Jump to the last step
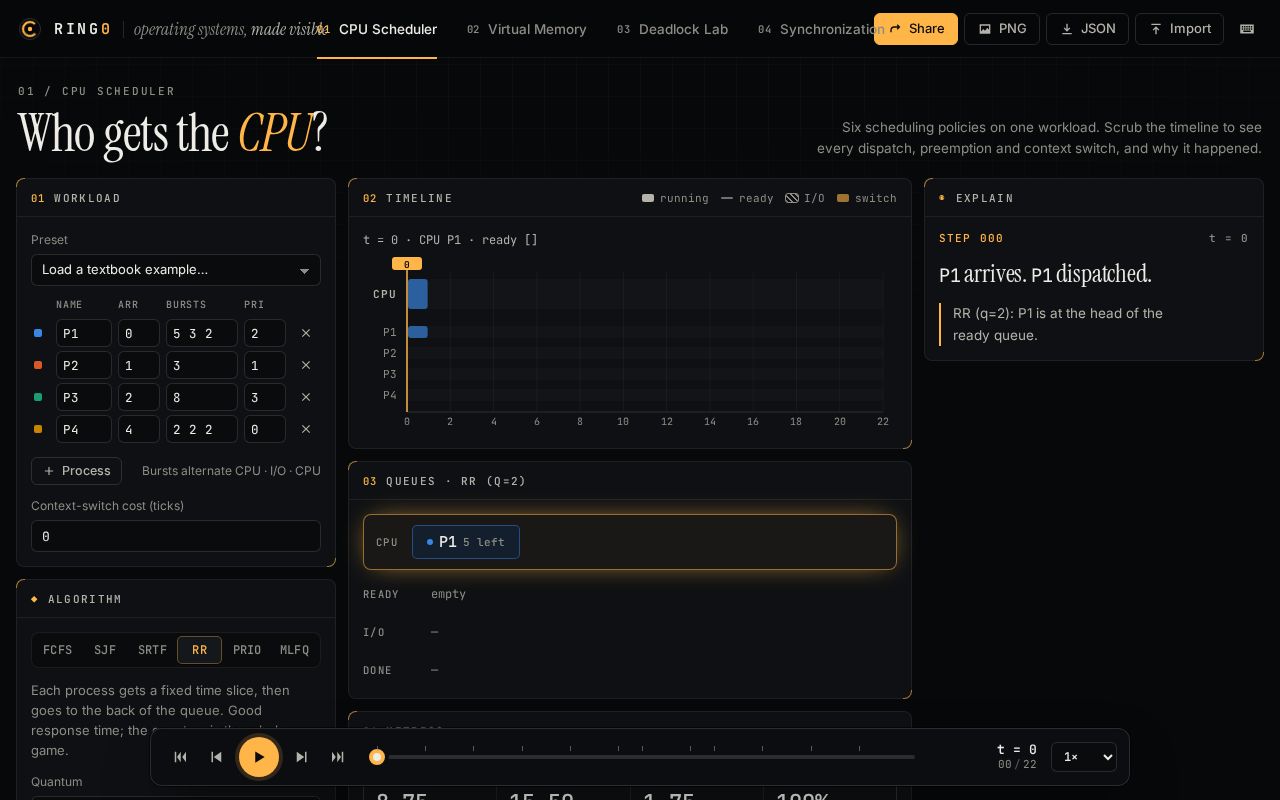1280x800 pixels. [x=338, y=757]
